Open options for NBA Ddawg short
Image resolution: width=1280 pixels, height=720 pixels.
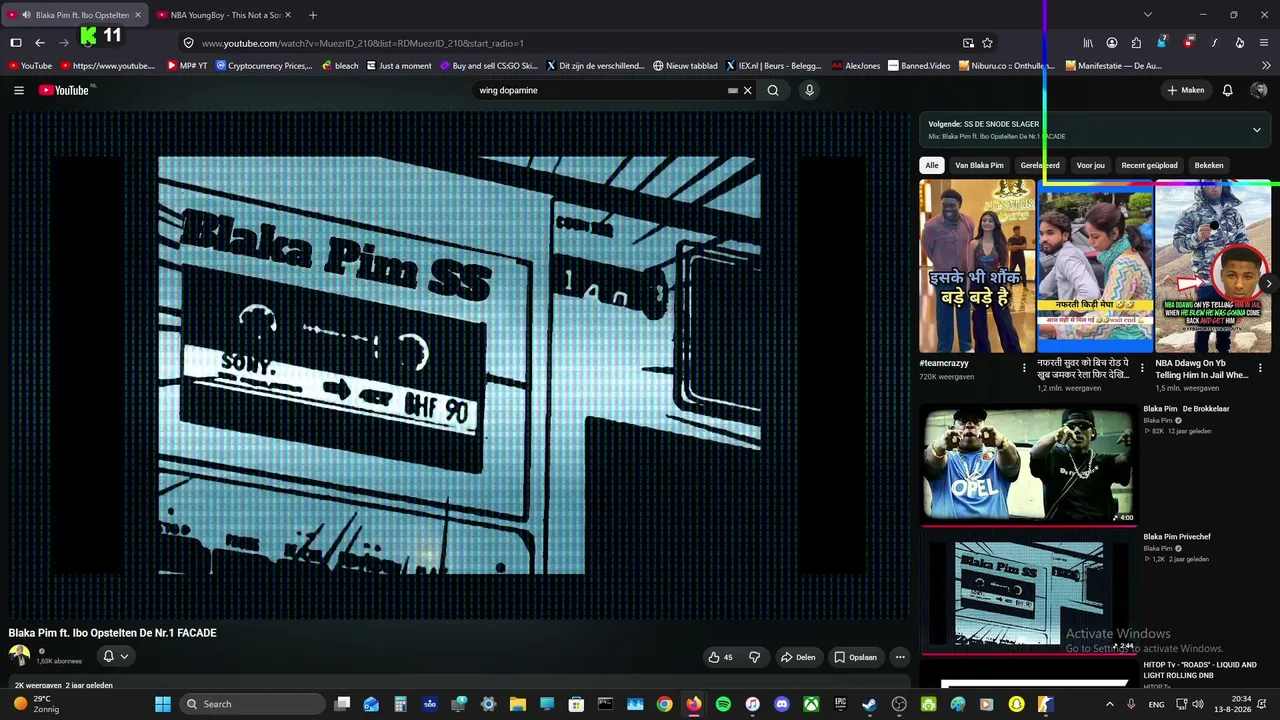[x=1260, y=368]
